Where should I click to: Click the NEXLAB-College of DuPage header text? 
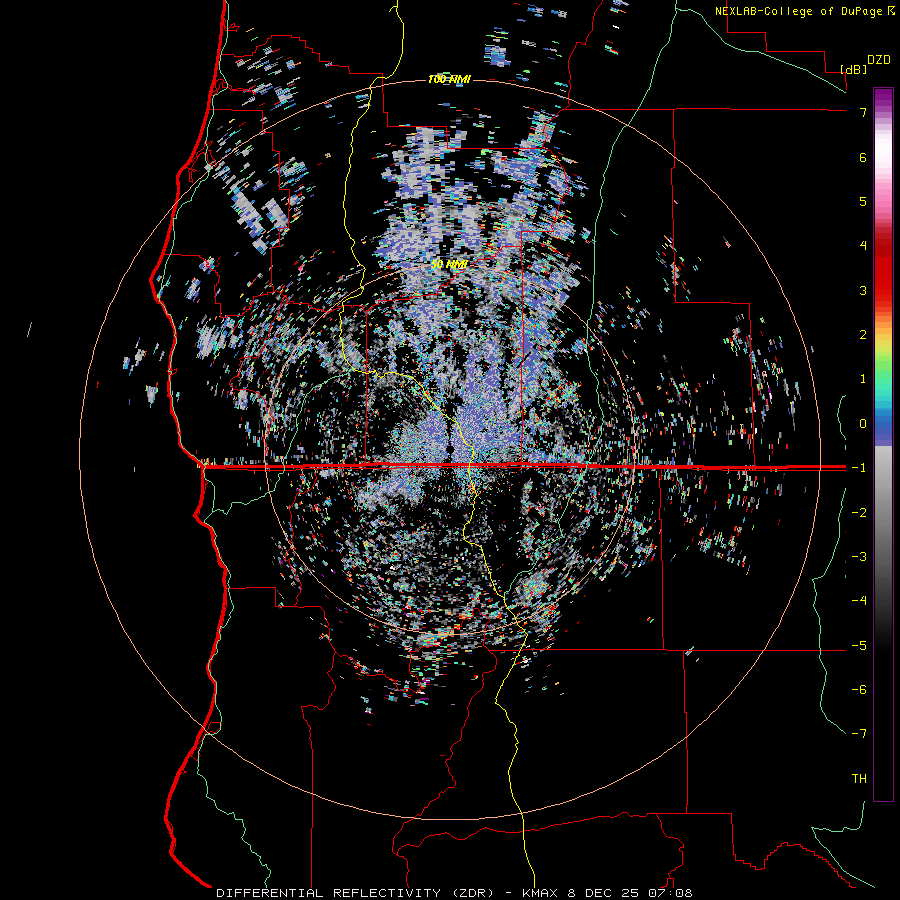point(799,11)
